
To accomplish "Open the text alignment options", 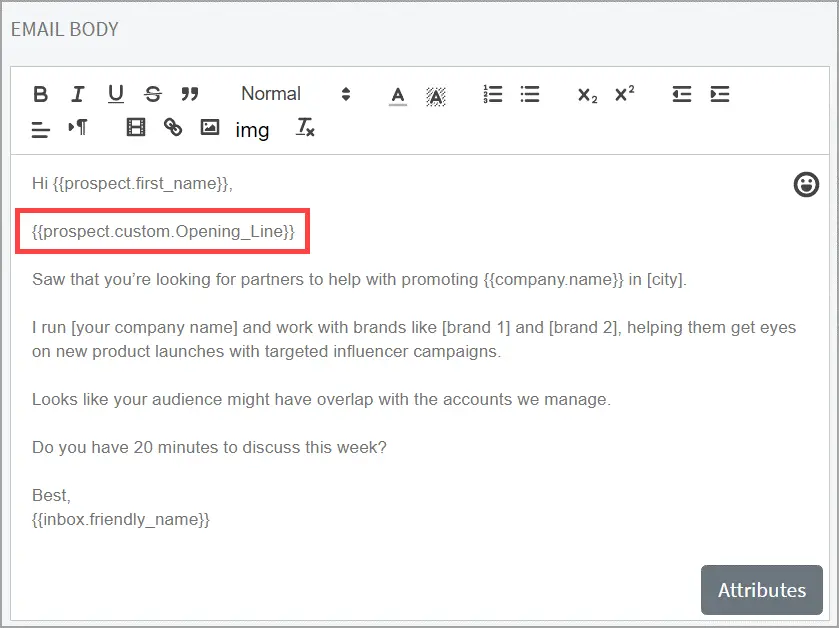I will click(41, 129).
